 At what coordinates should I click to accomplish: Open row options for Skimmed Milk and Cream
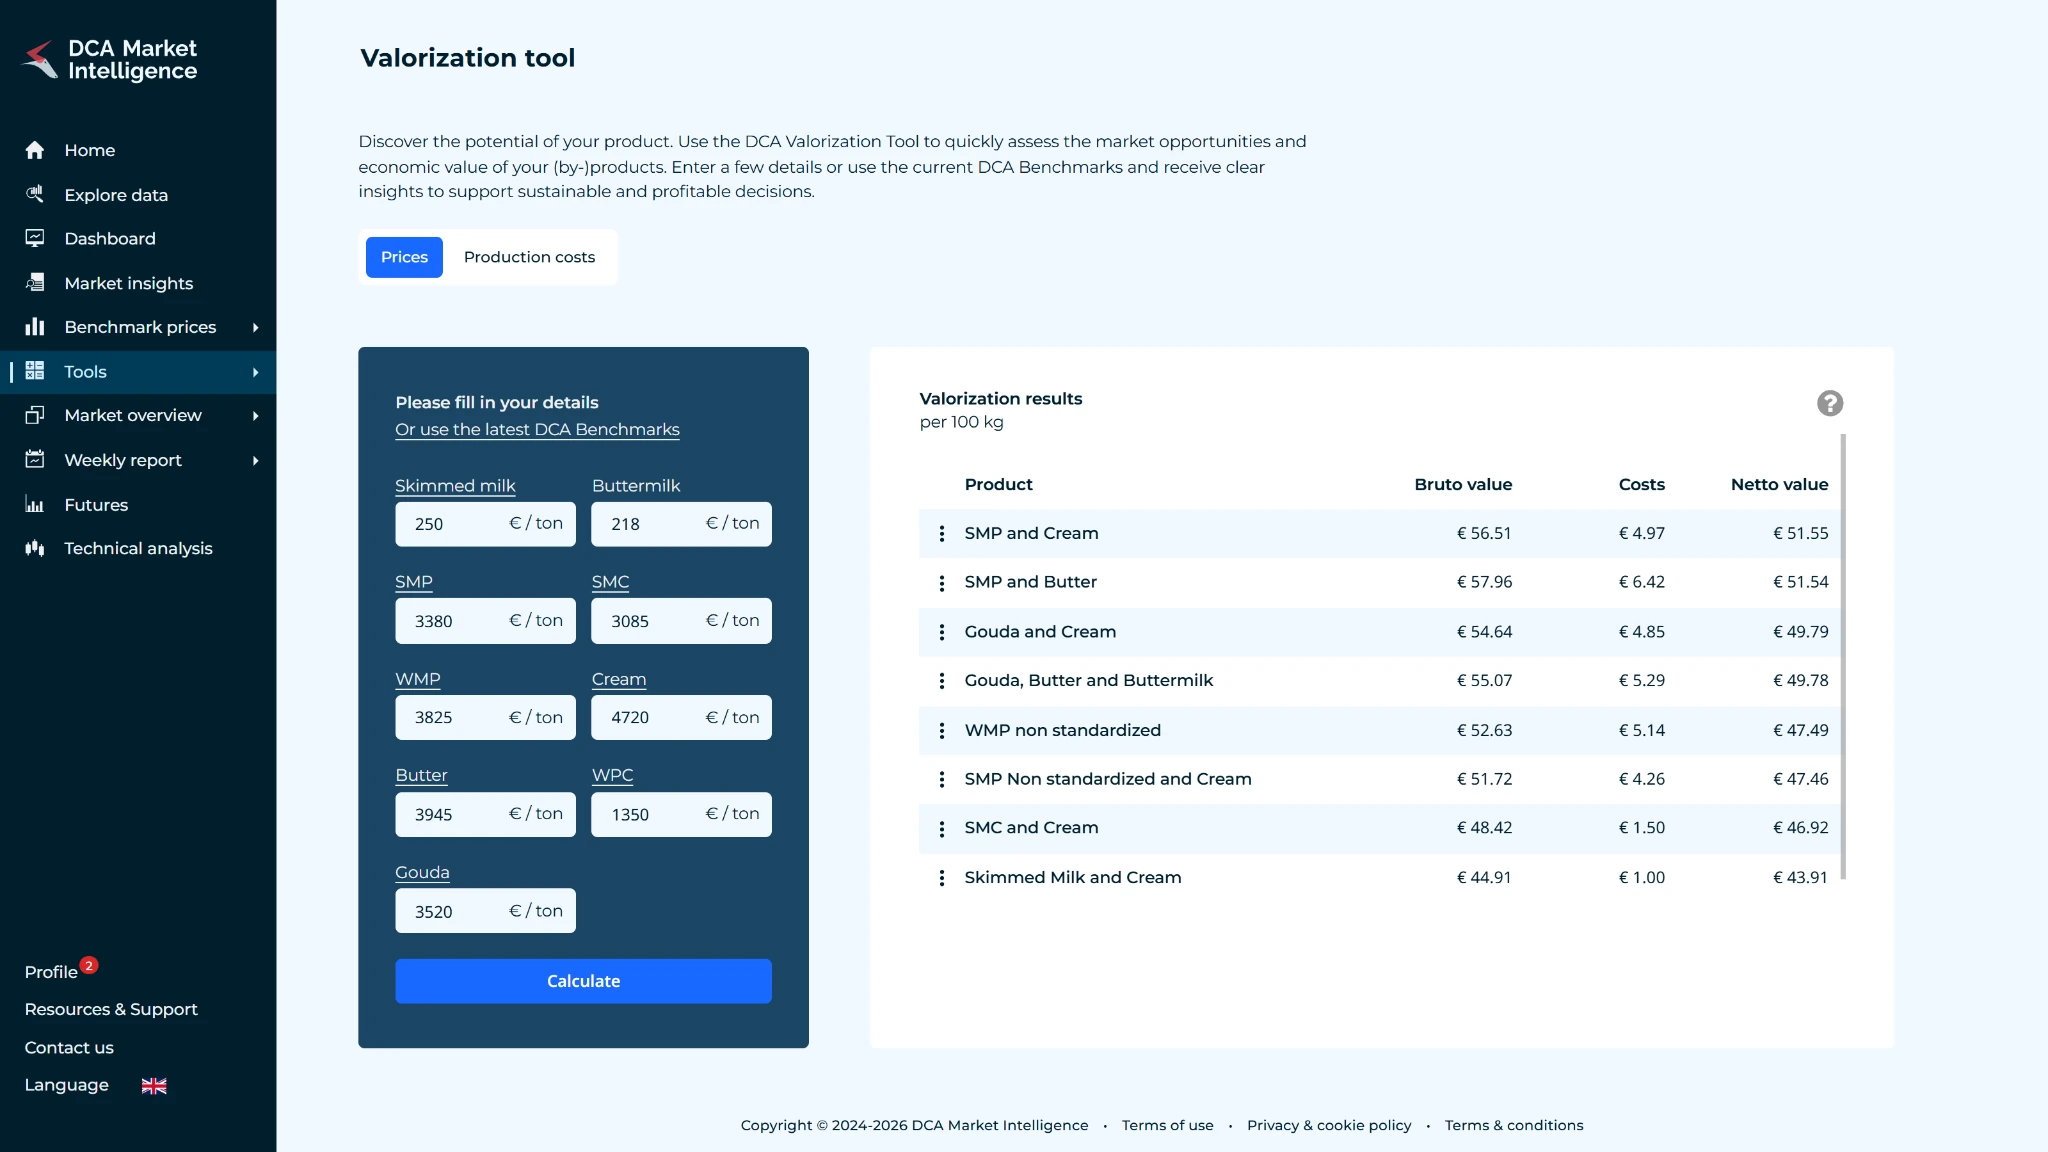point(941,878)
